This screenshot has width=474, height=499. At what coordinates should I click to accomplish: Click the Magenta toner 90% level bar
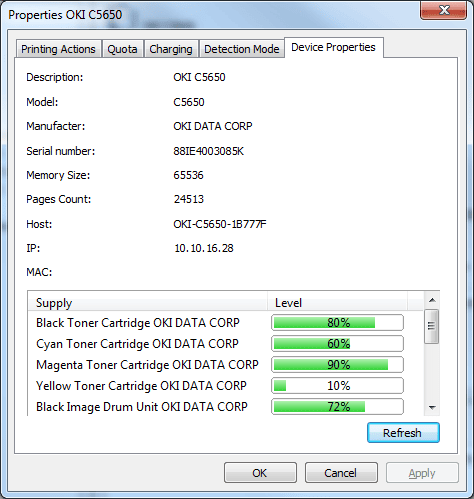coord(337,364)
